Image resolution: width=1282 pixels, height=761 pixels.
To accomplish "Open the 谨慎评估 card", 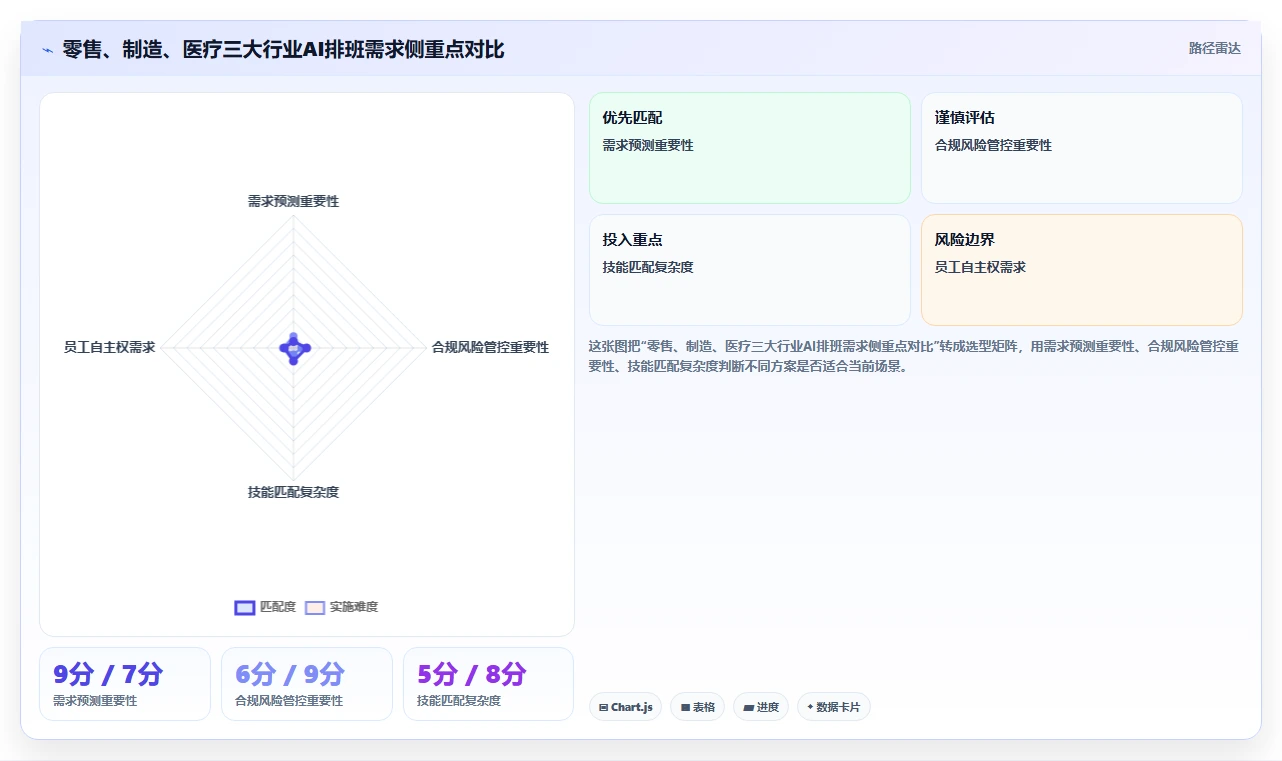I will pyautogui.click(x=1082, y=148).
